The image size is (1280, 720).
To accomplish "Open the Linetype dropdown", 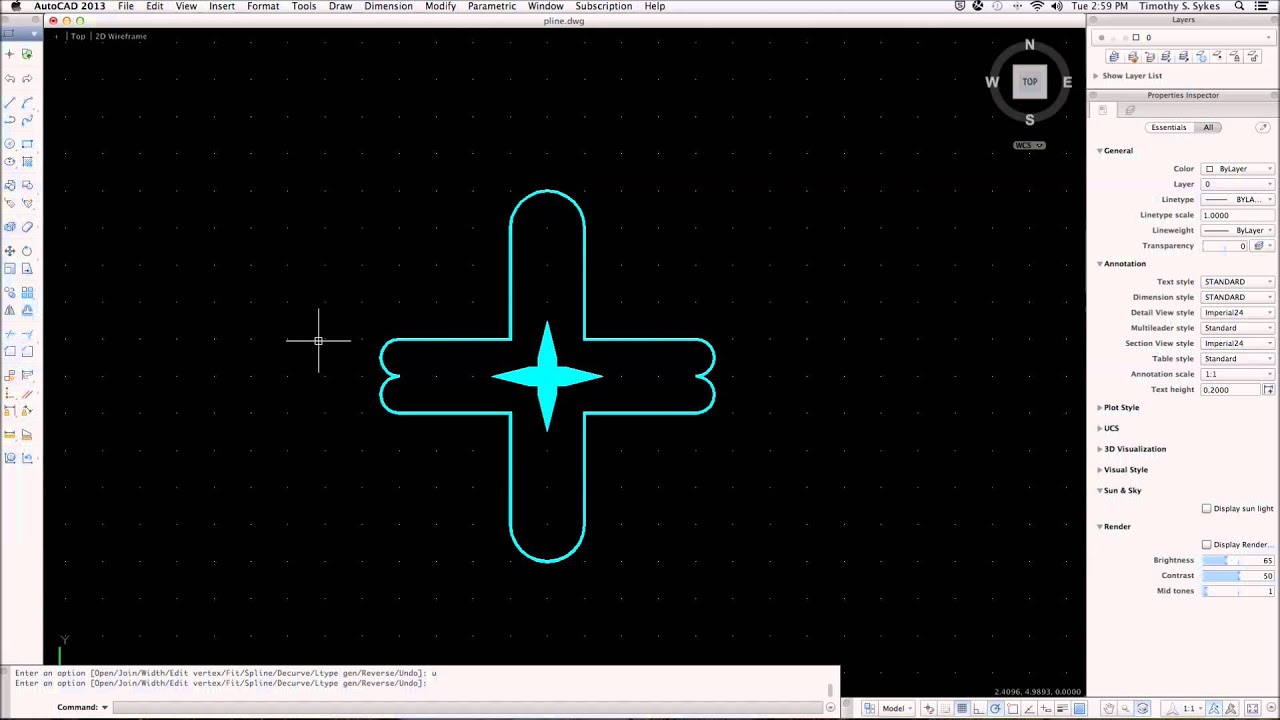I will (x=1238, y=200).
